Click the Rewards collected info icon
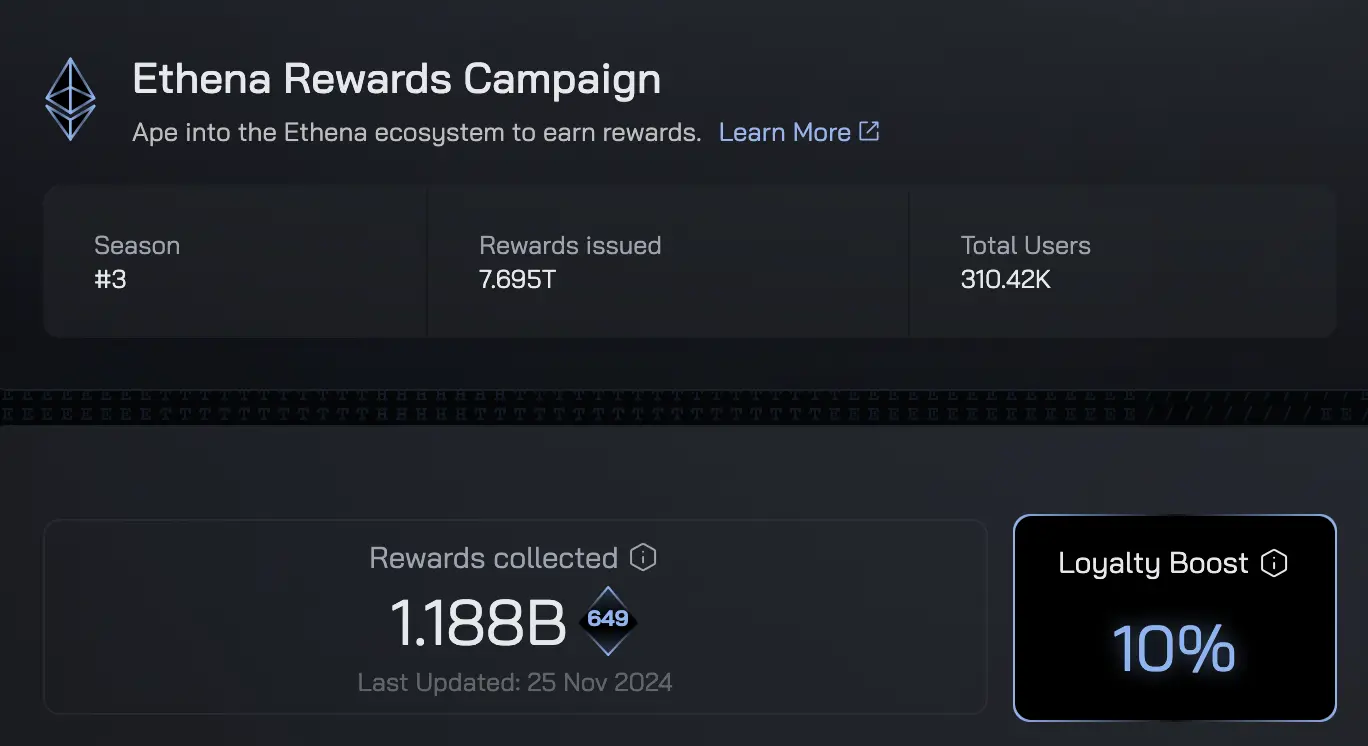The height and width of the screenshot is (746, 1368). click(643, 557)
